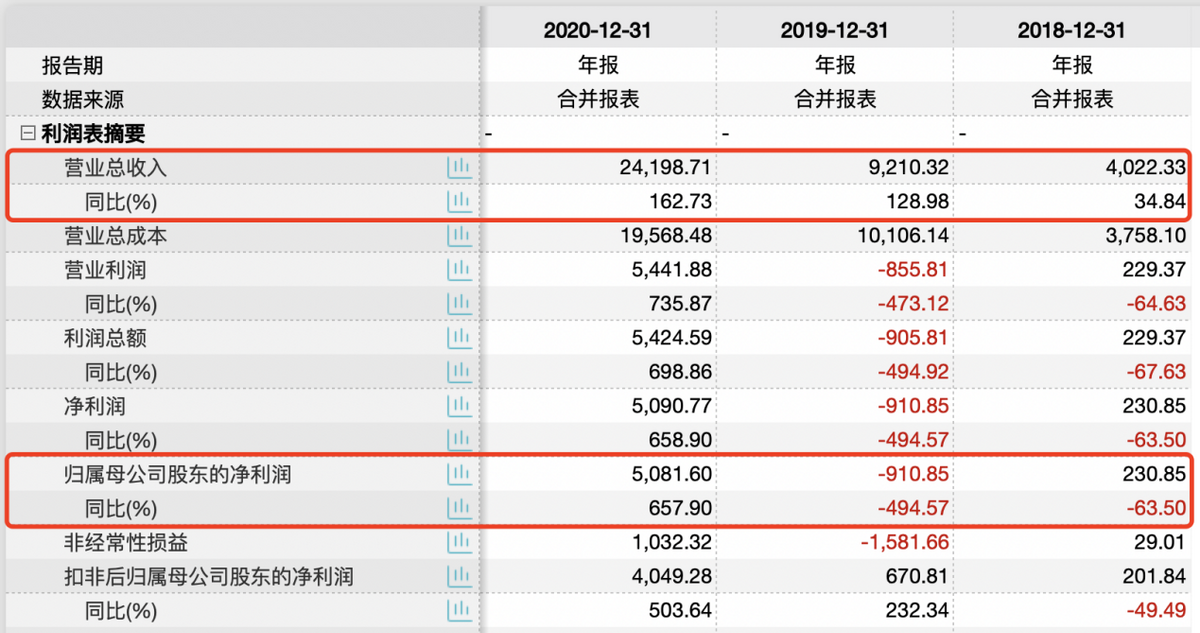Screen dimensions: 1200x633
Task: Open chart icon for 非经常性损益 row
Action: pyautogui.click(x=459, y=543)
